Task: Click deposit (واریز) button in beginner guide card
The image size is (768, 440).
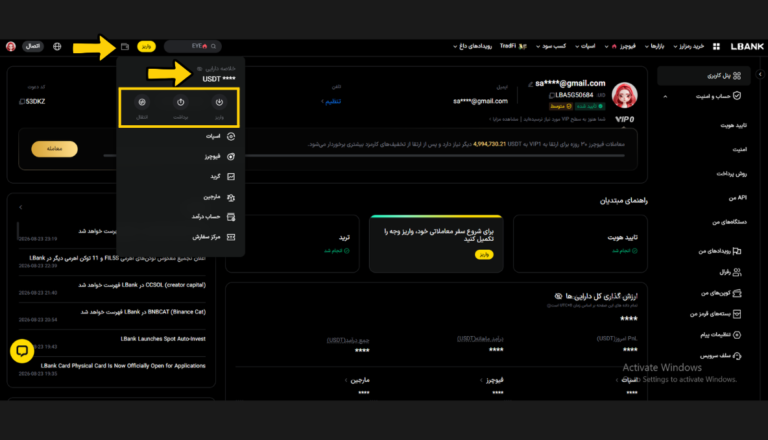Action: 484,255
